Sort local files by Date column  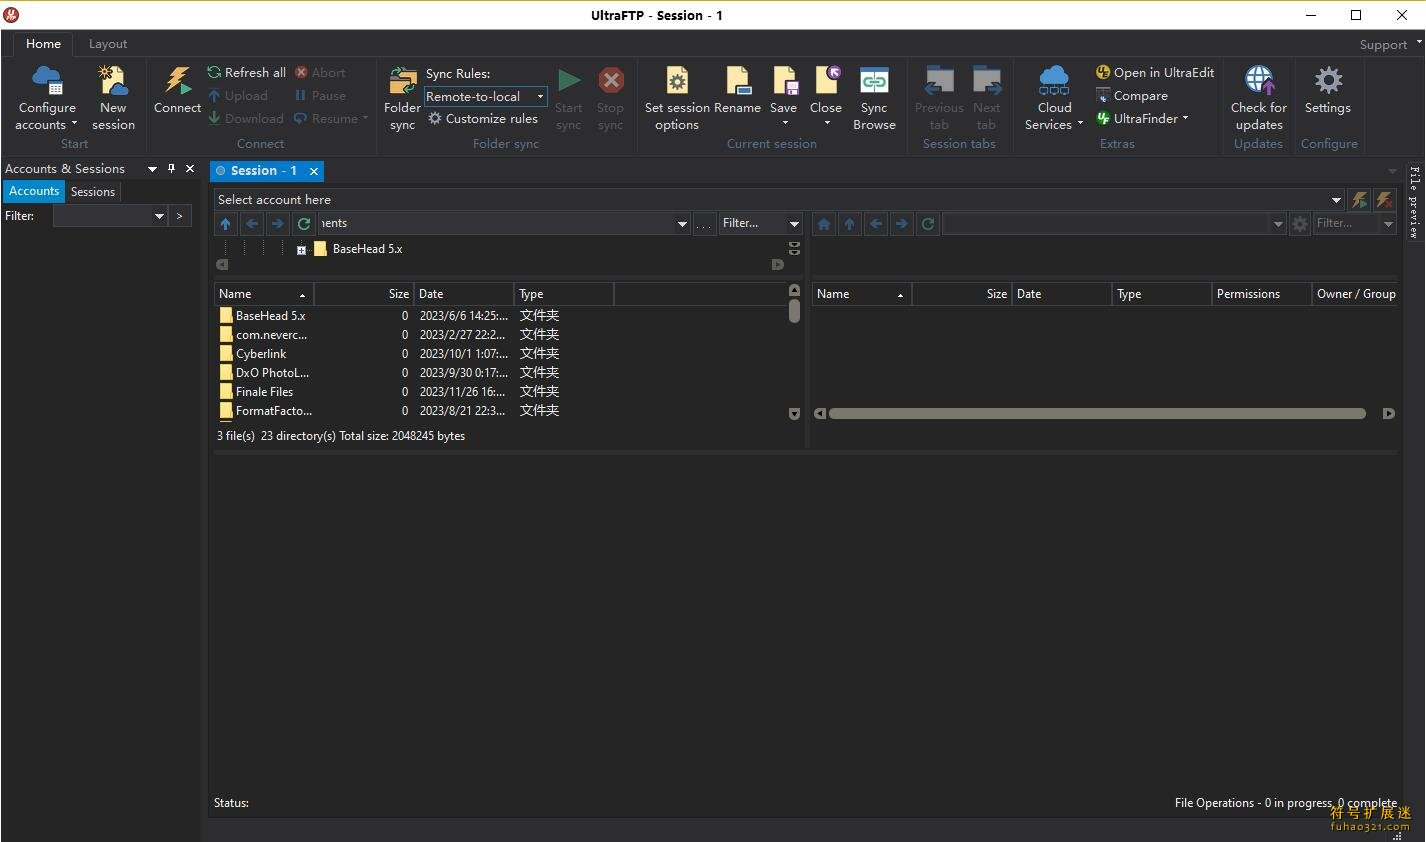[x=464, y=294]
